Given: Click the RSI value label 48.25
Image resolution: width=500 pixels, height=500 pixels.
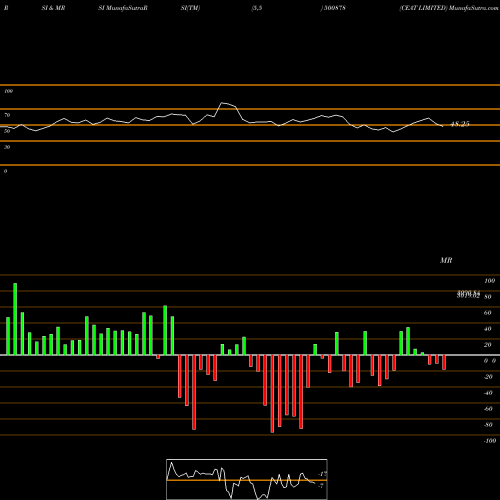Looking at the screenshot, I should point(460,124).
